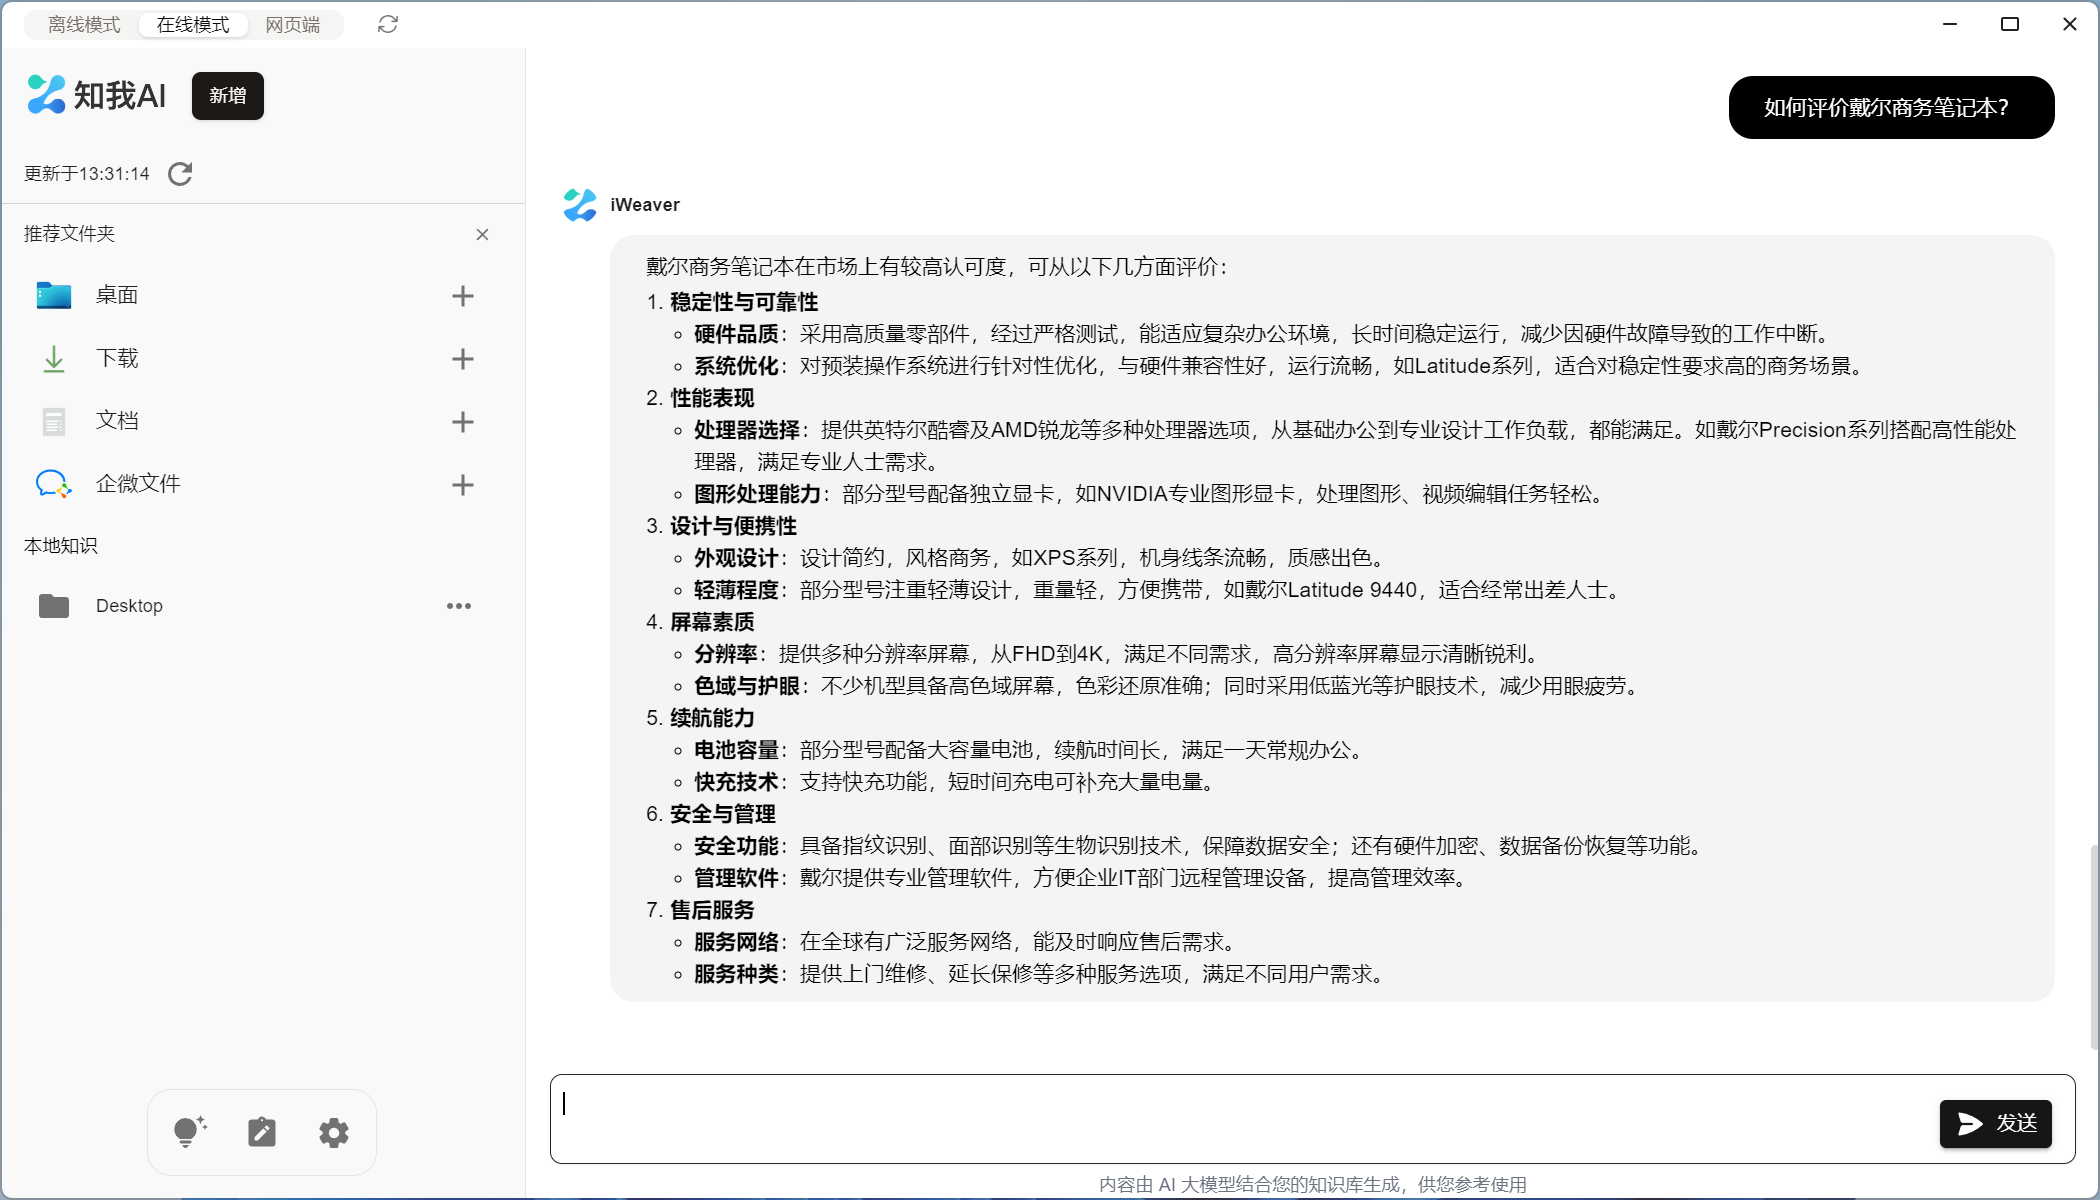Switch to 离线模式 tab
This screenshot has width=2100, height=1200.
(84, 25)
